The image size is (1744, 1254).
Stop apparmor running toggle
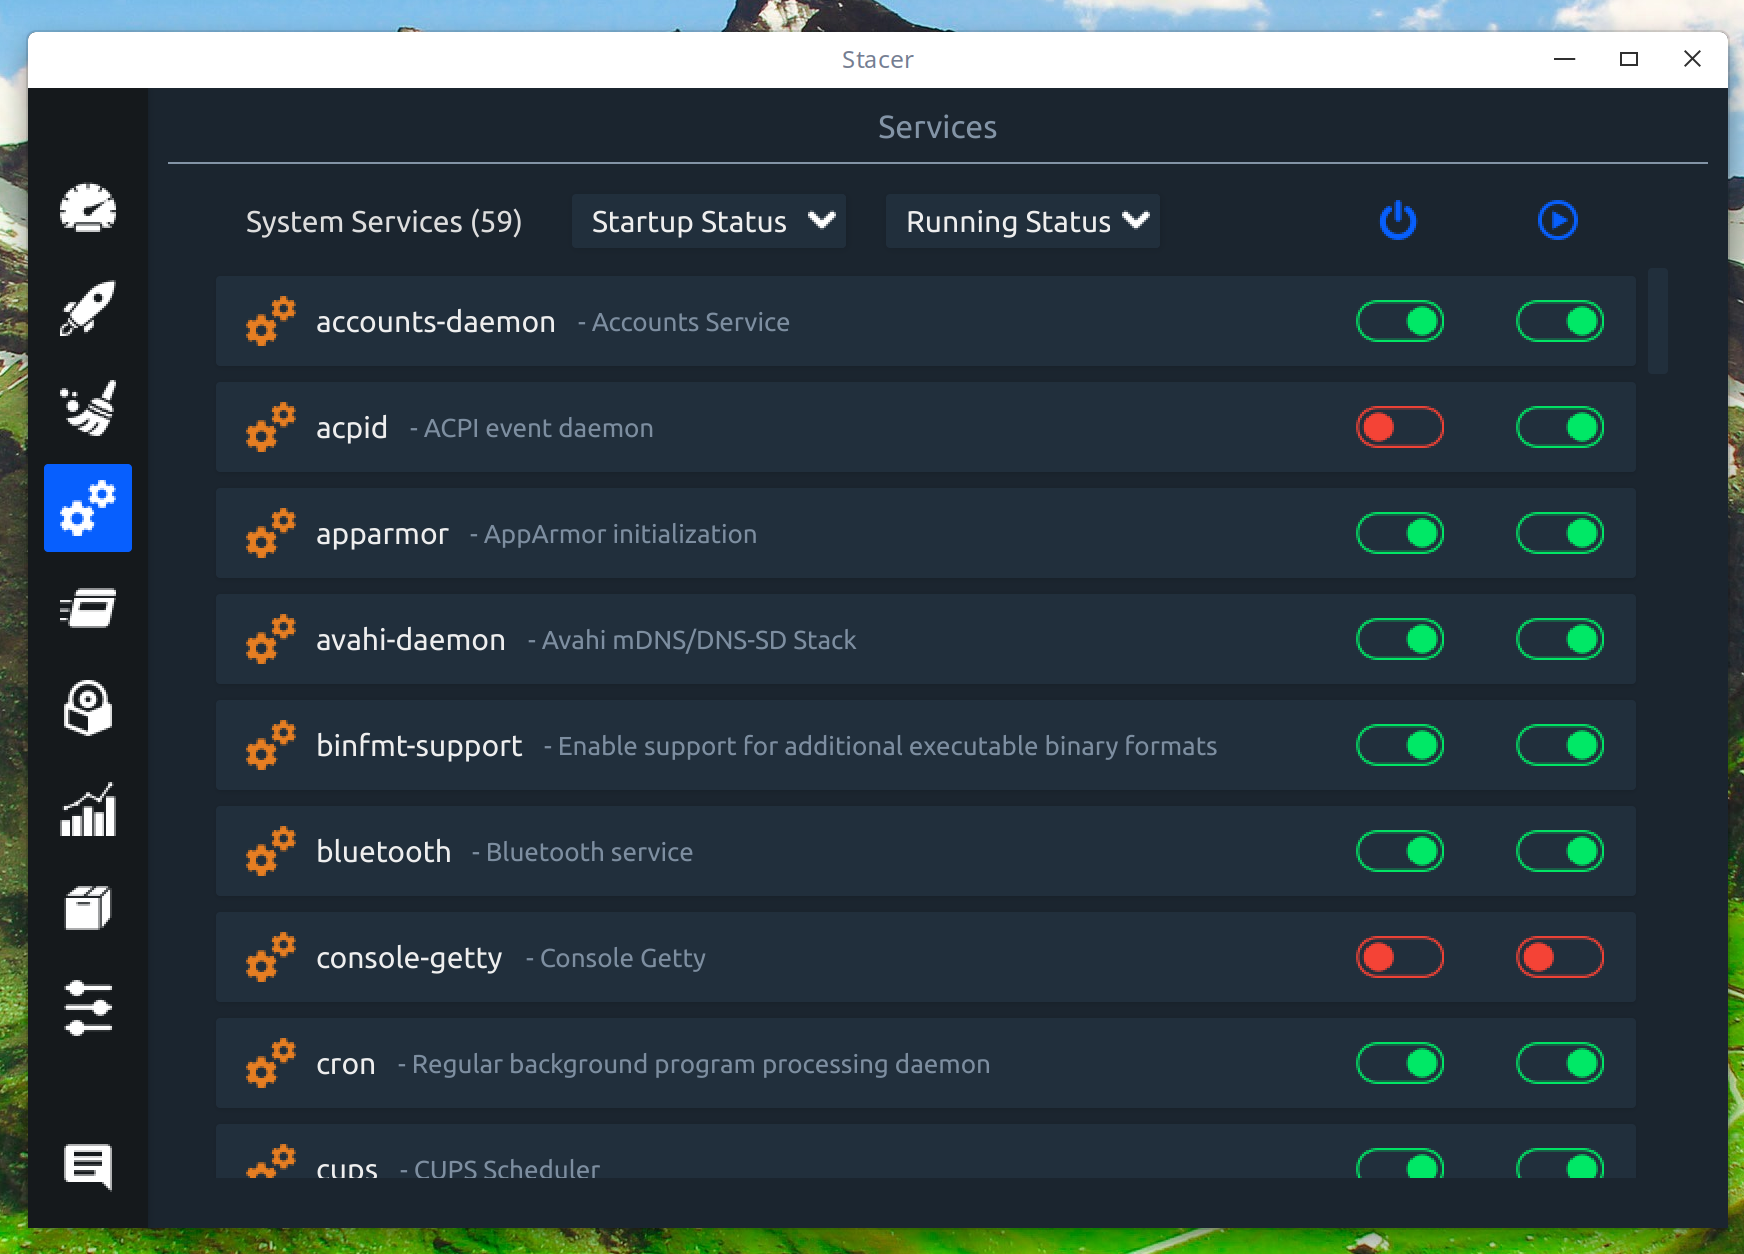click(x=1560, y=533)
